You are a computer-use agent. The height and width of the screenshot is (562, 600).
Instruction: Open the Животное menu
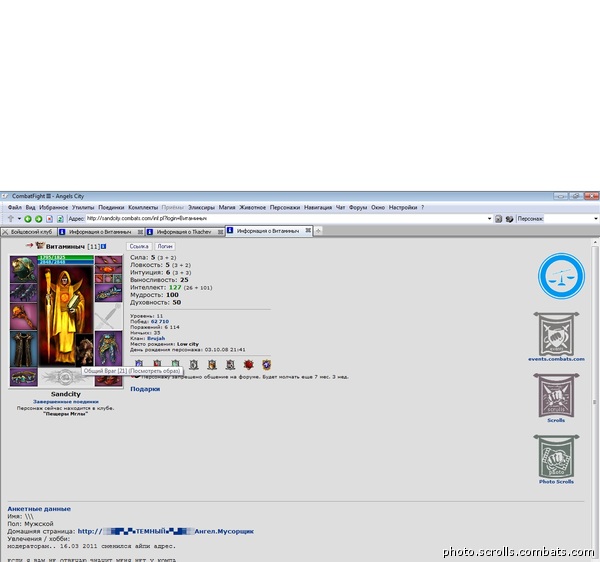tap(253, 207)
